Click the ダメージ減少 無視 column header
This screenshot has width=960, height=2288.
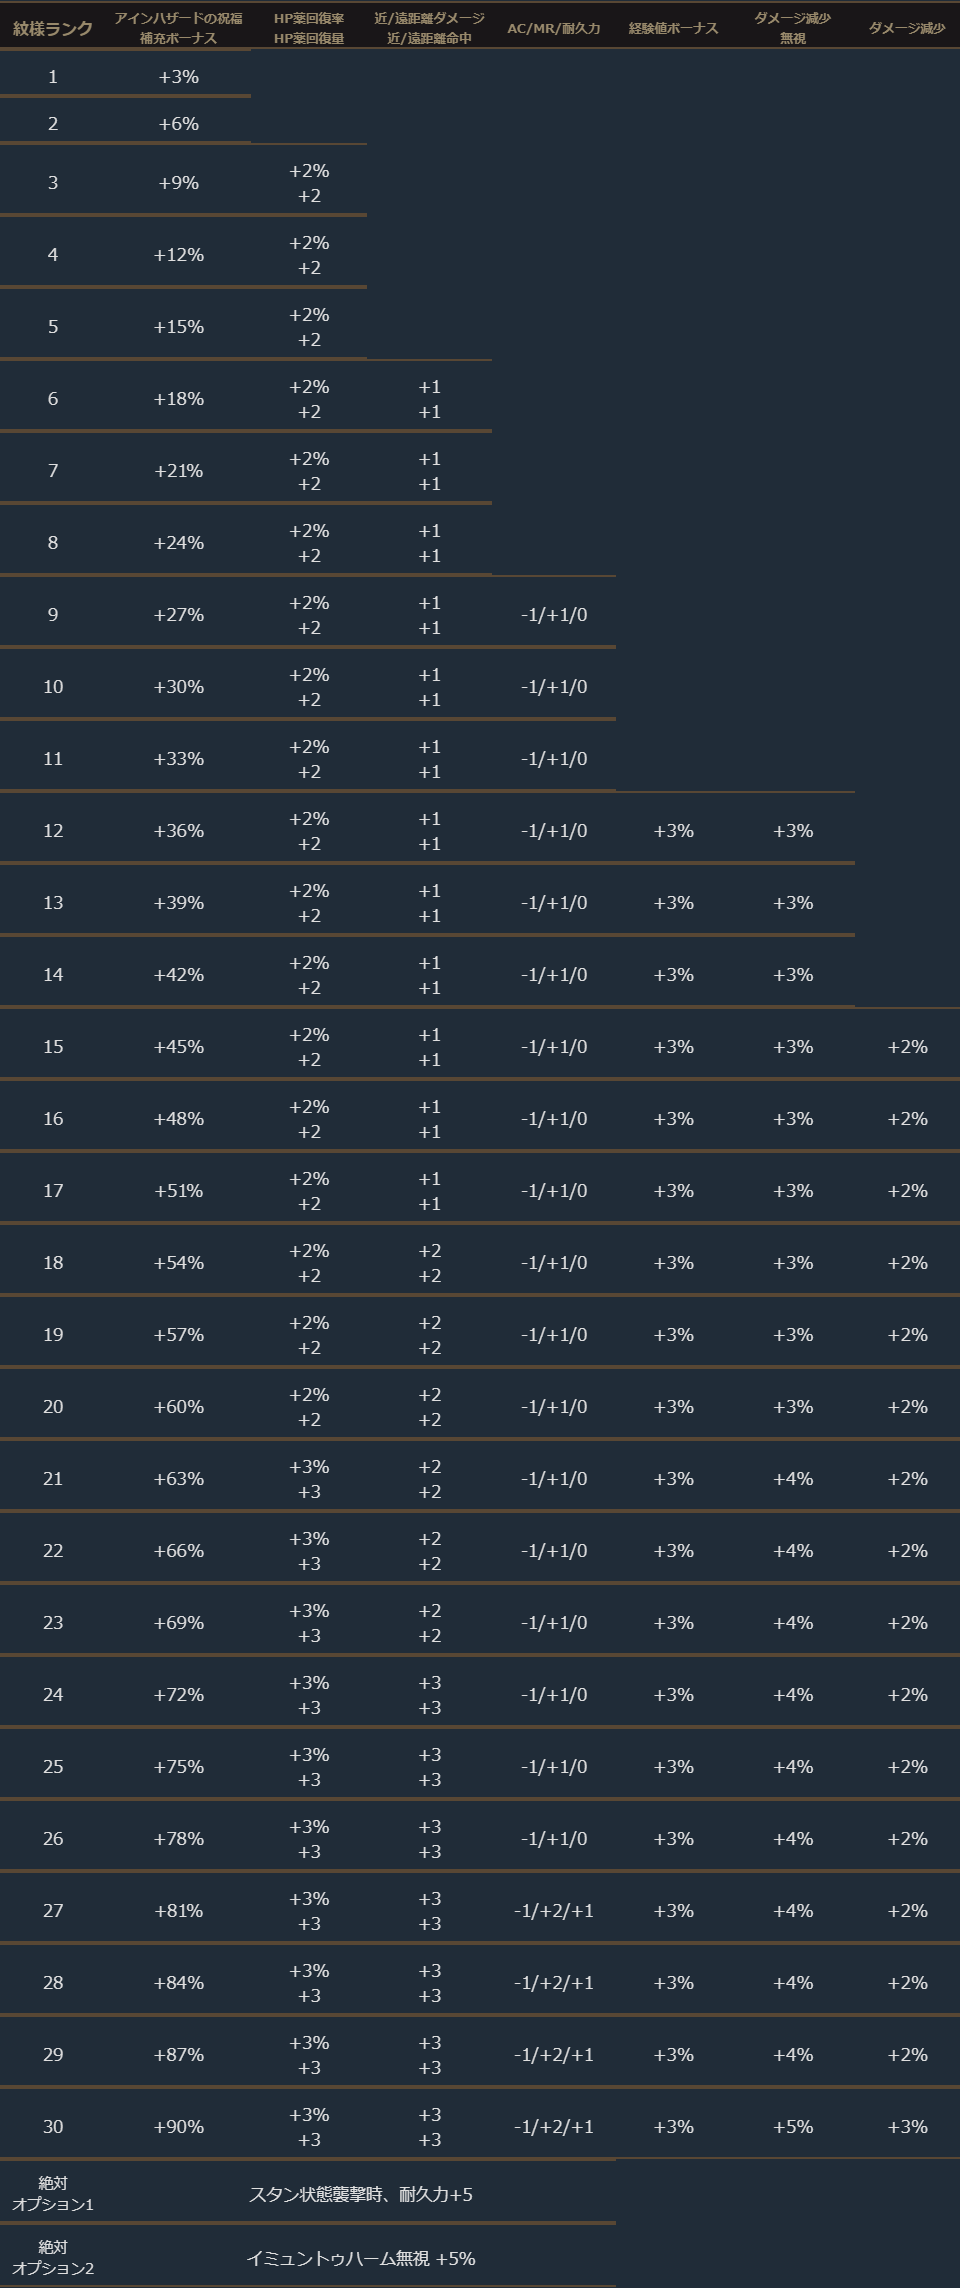792,28
